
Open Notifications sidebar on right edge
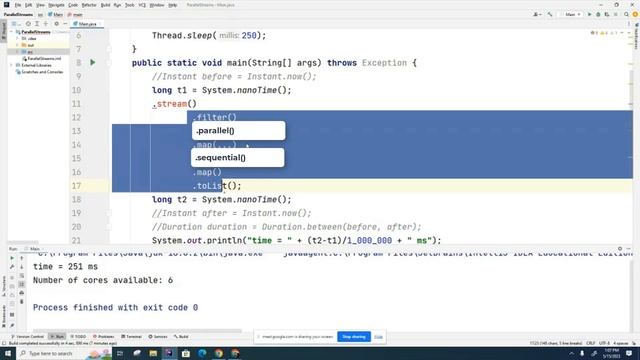point(636,37)
